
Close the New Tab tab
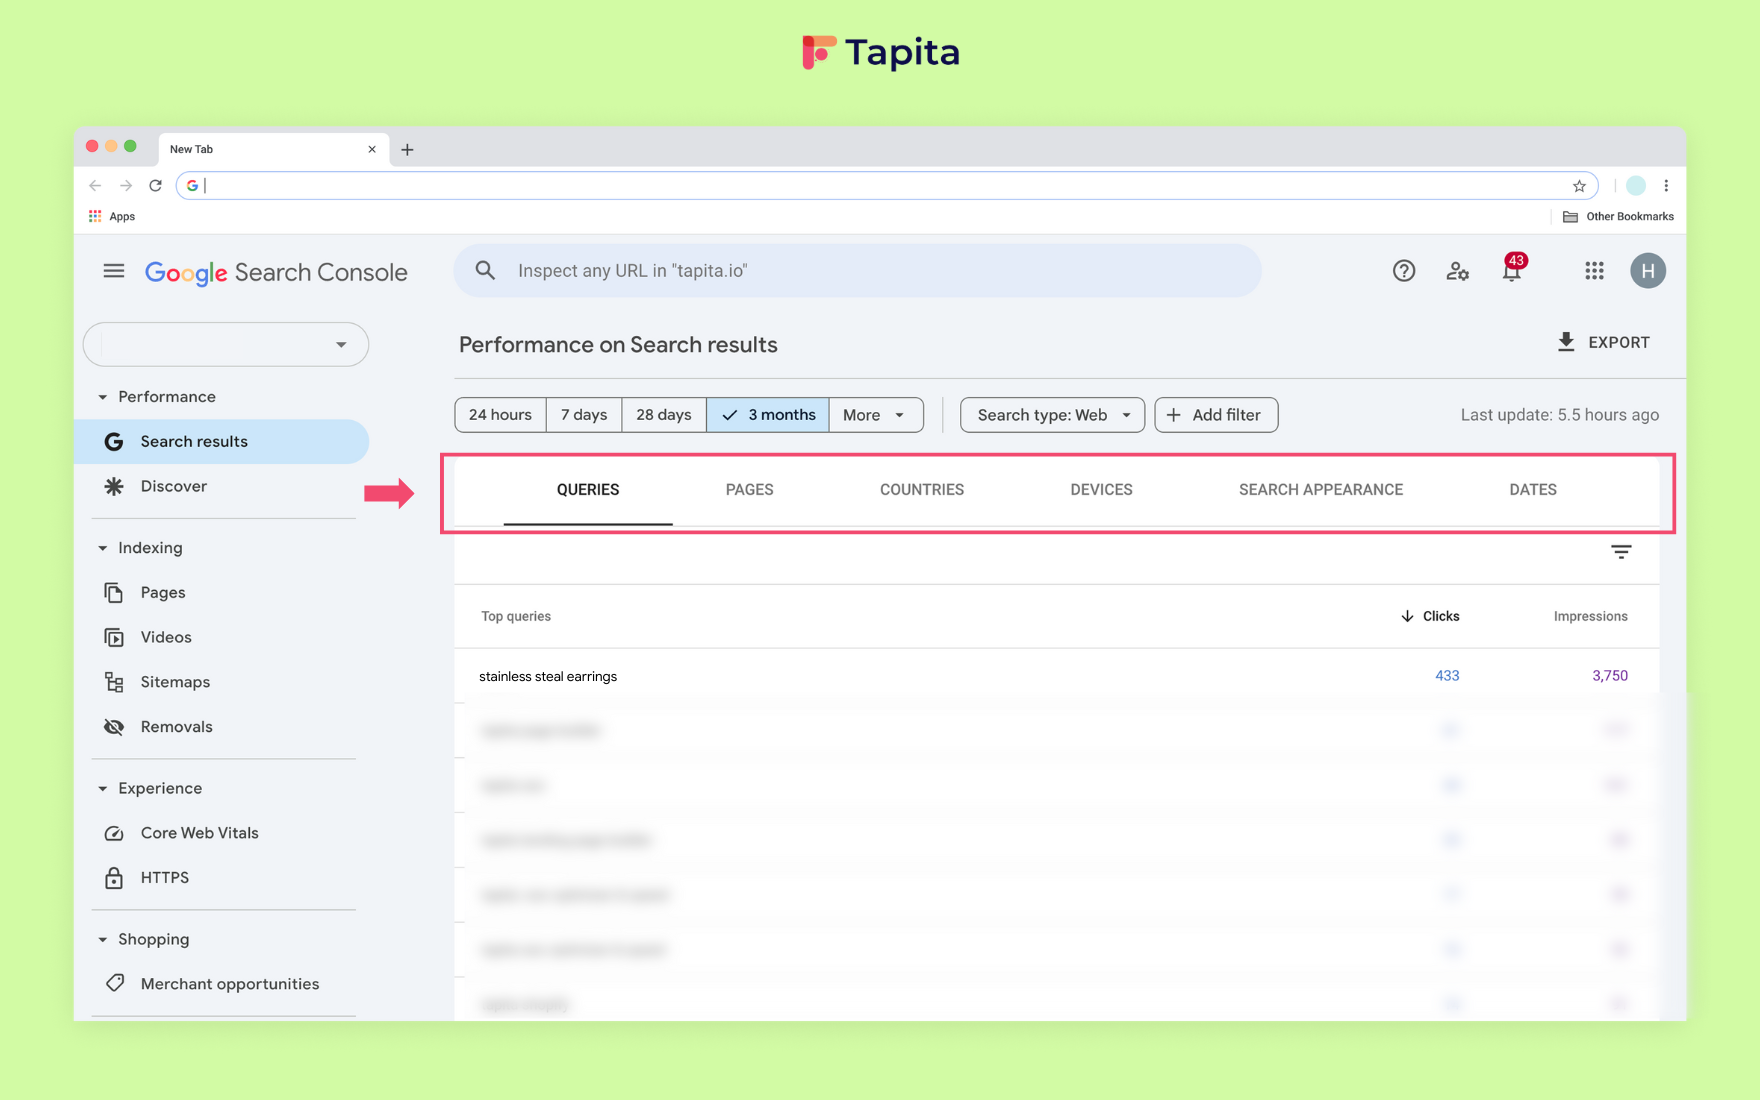[x=372, y=149]
